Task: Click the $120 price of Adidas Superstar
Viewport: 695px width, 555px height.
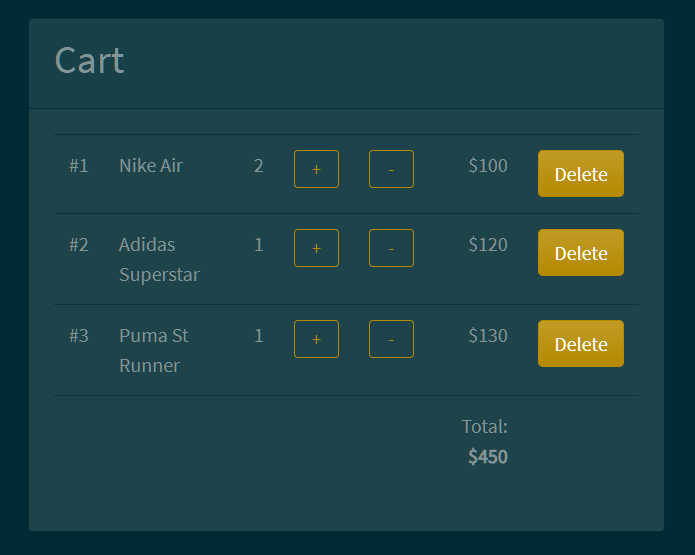Action: pos(488,245)
